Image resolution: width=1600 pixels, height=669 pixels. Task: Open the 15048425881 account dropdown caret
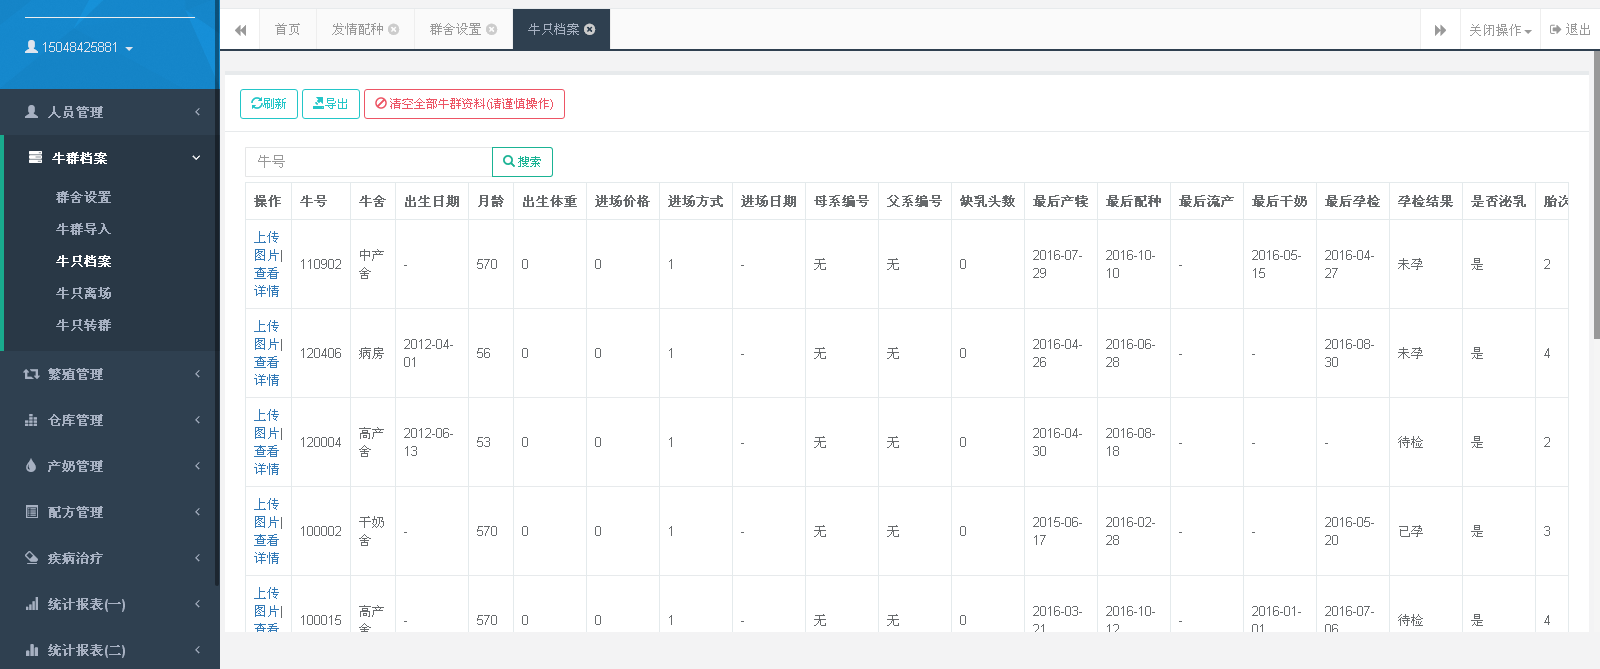[129, 49]
